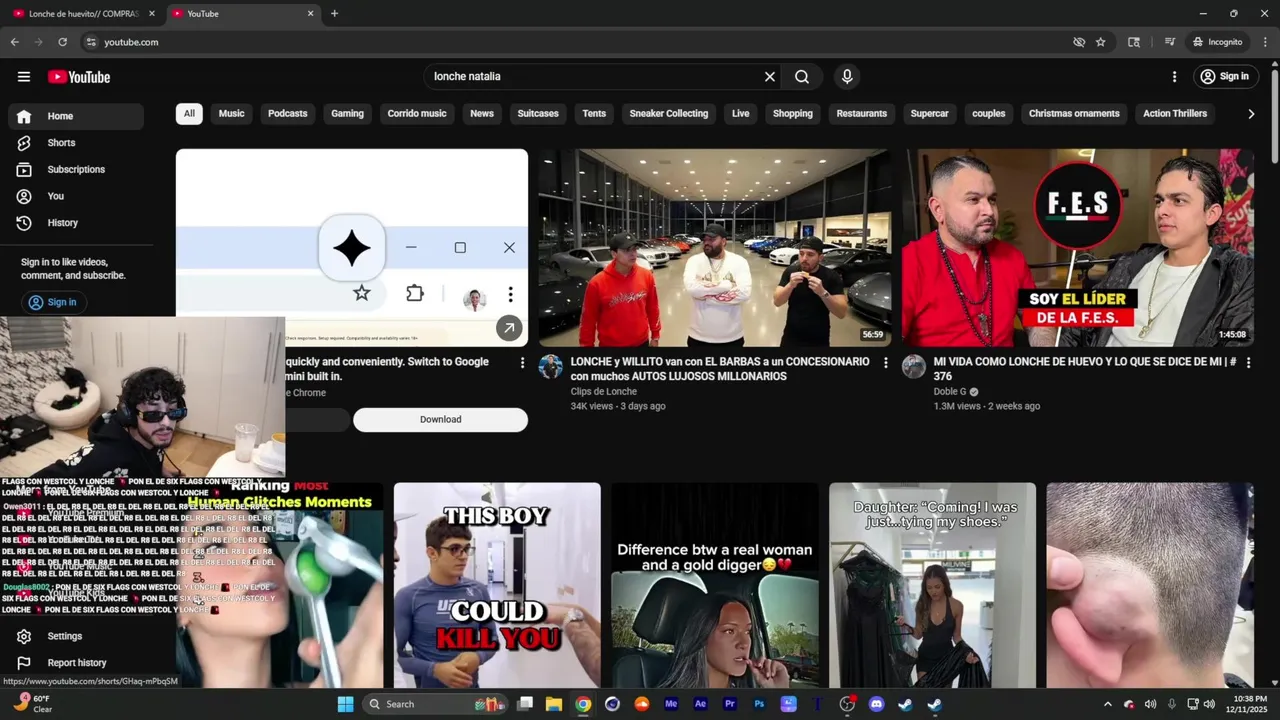
Task: Click the sidebar Sign in button
Action: point(53,302)
